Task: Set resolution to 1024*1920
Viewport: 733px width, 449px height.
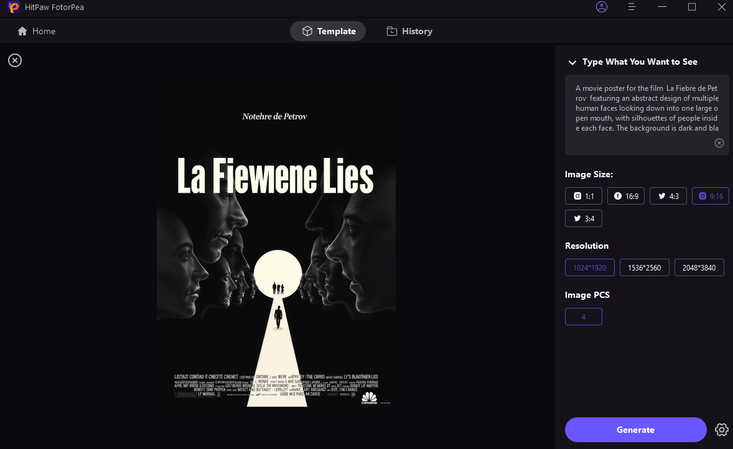Action: pos(590,268)
